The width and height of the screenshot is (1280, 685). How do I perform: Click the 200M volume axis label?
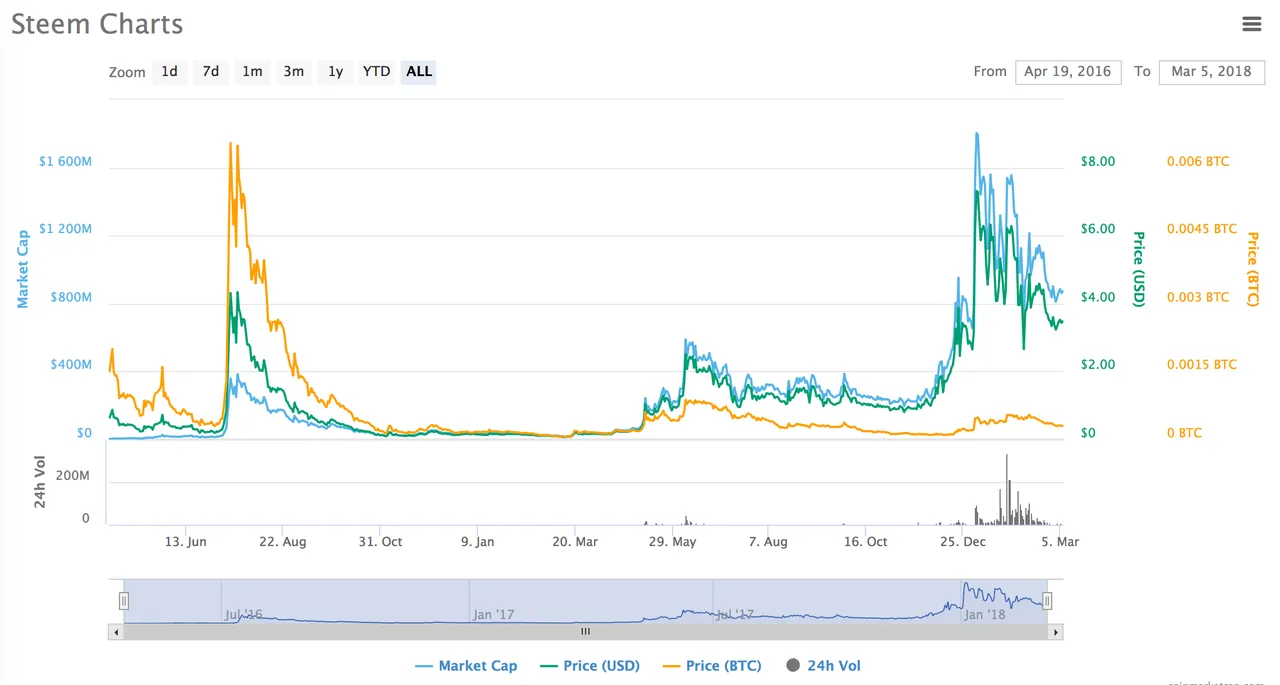tap(72, 476)
